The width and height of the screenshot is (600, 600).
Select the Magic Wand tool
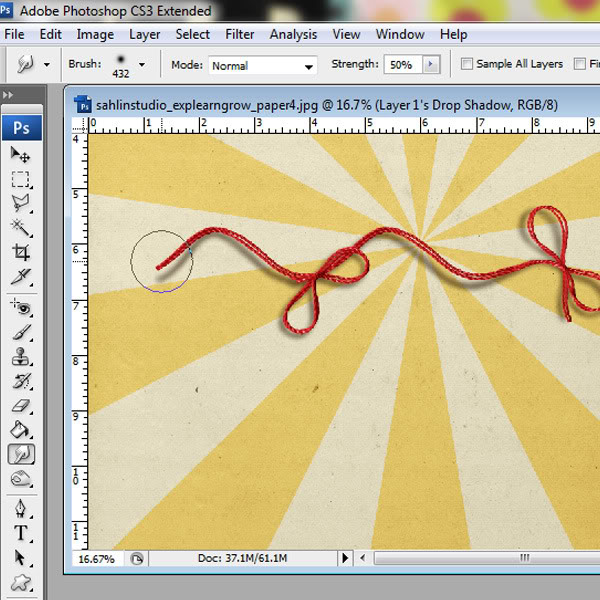coord(21,227)
